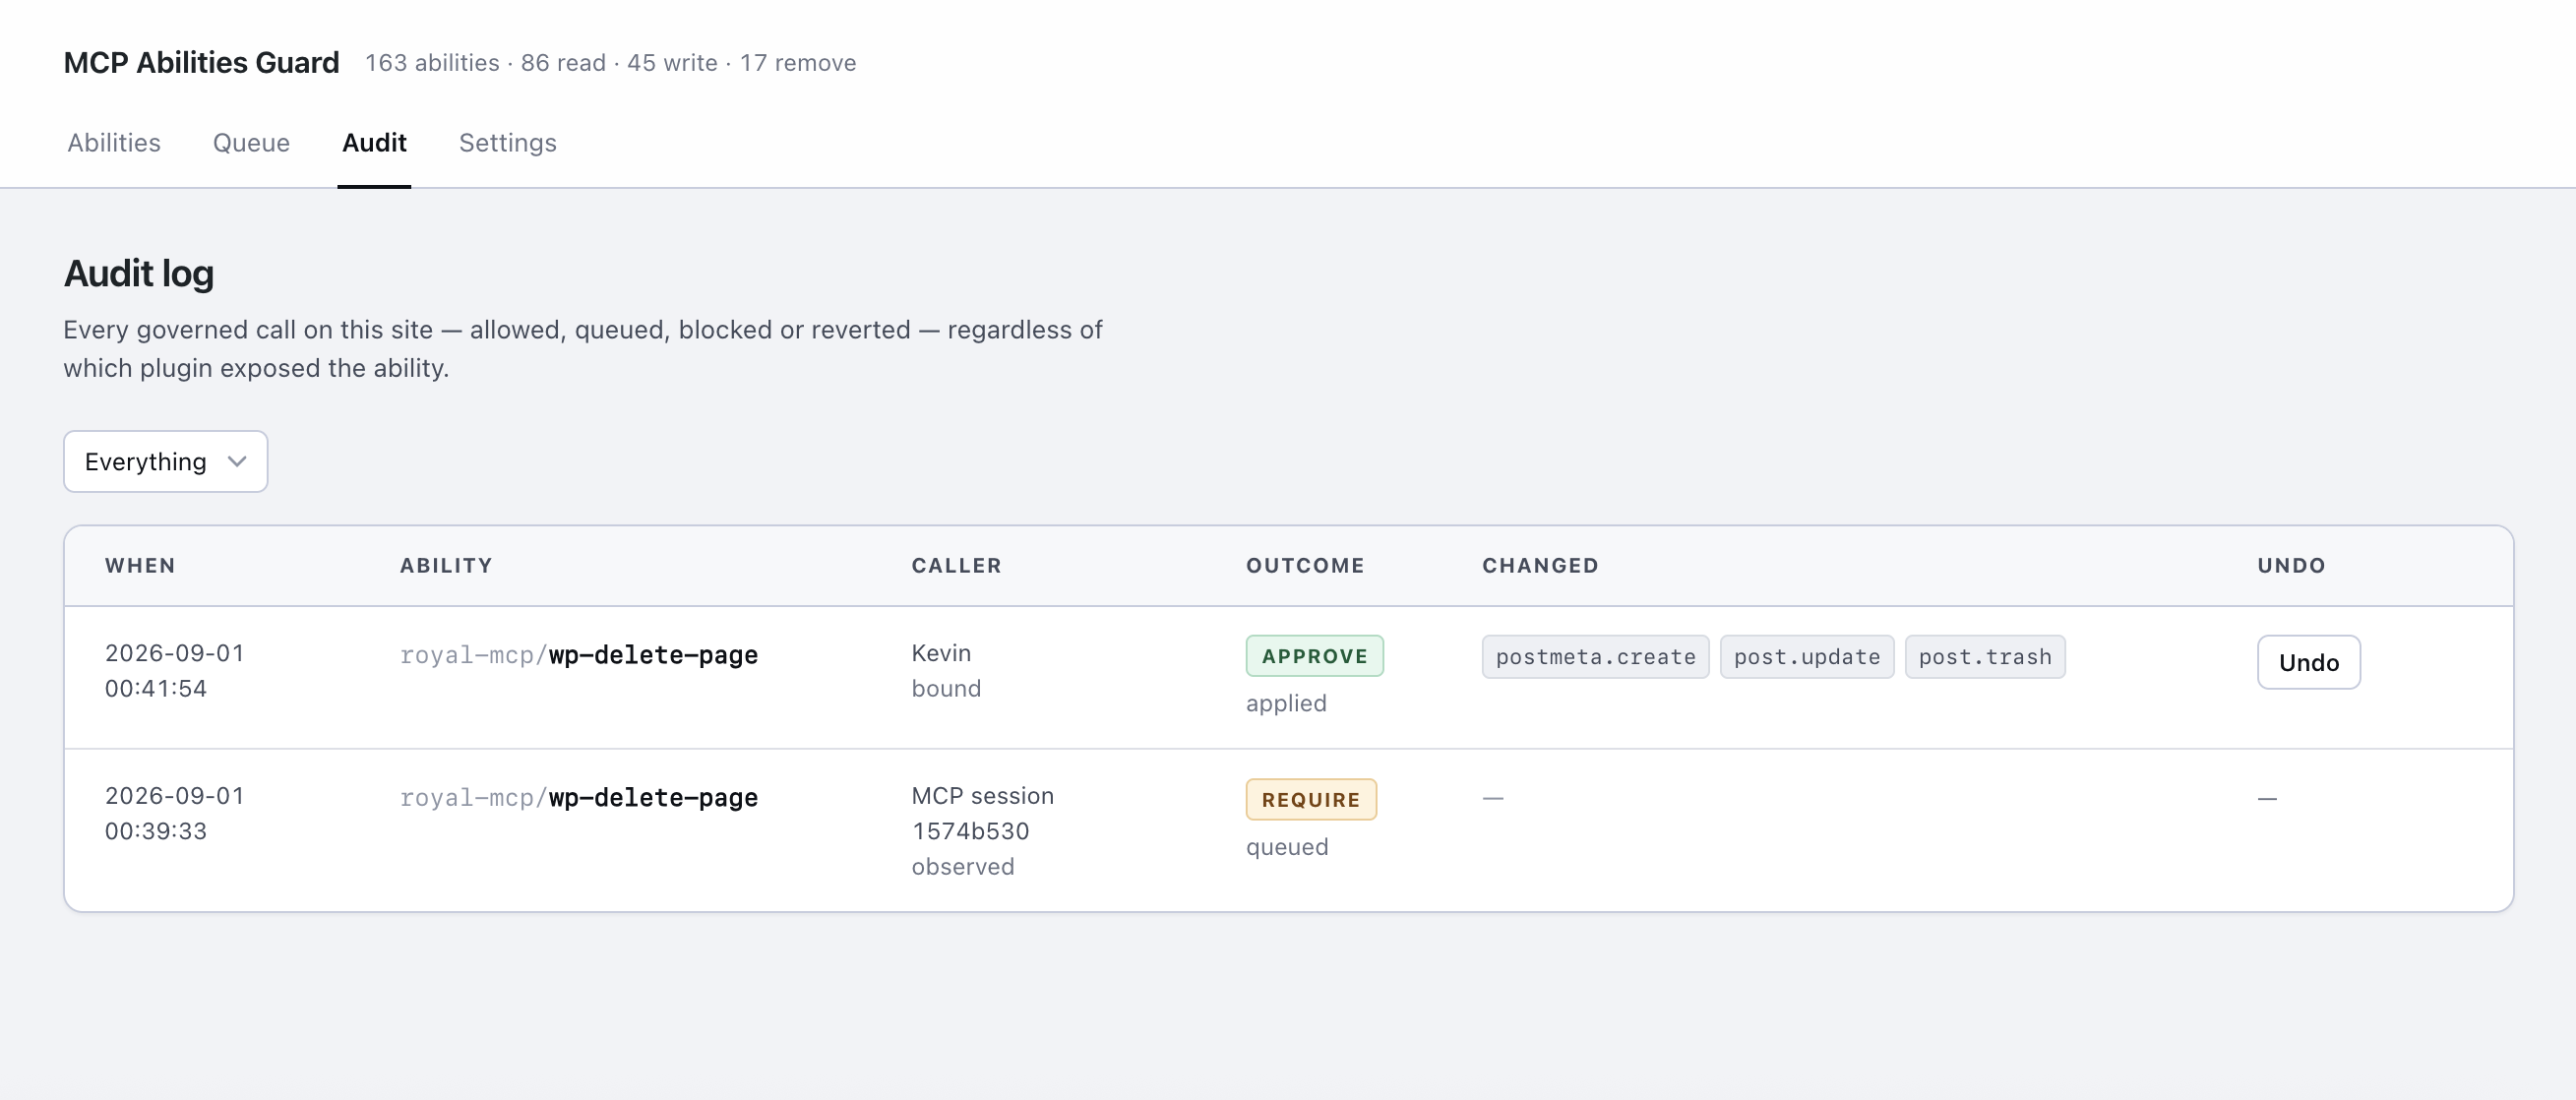Click the 'queued' status text
This screenshot has width=2576, height=1100.
coord(1287,846)
